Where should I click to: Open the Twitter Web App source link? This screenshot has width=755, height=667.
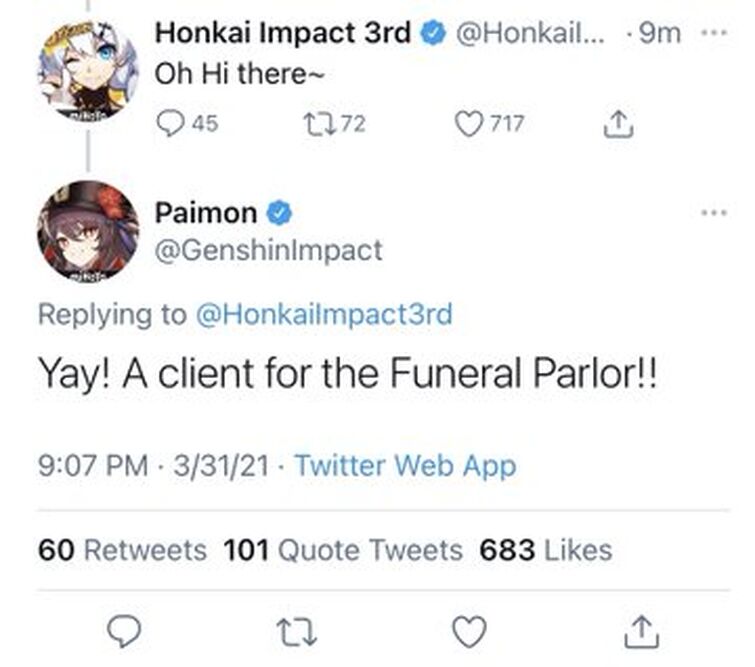(406, 465)
